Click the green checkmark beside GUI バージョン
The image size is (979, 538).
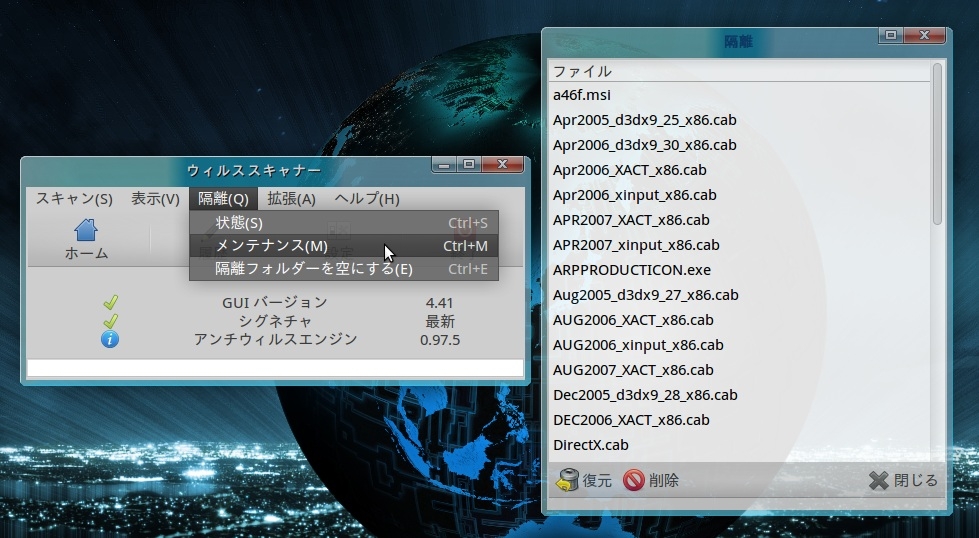[x=110, y=302]
